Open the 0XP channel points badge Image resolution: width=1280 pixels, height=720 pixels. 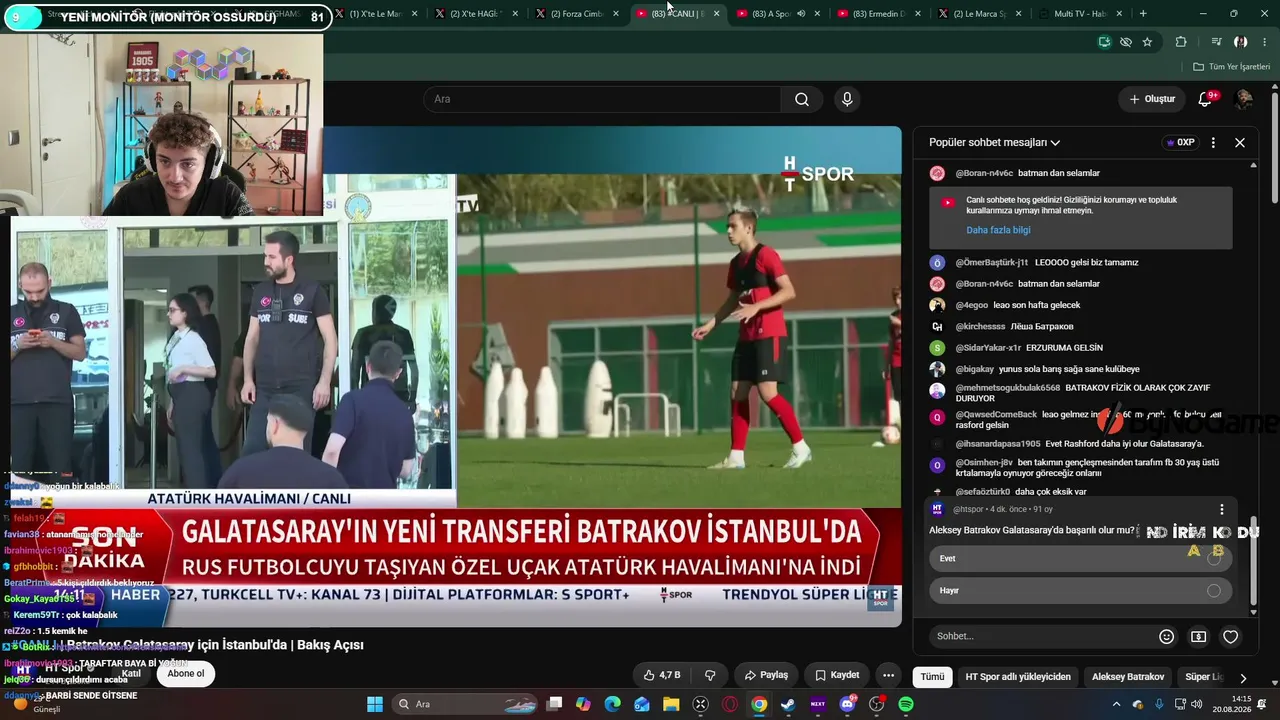tap(1181, 143)
